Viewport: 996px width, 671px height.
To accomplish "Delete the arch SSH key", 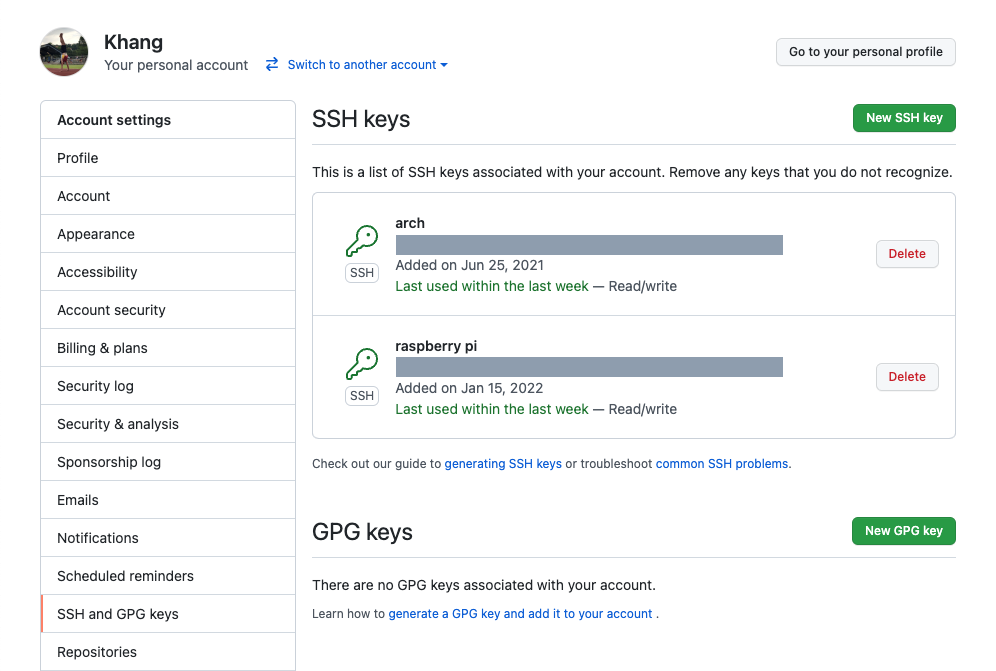I will [x=906, y=253].
